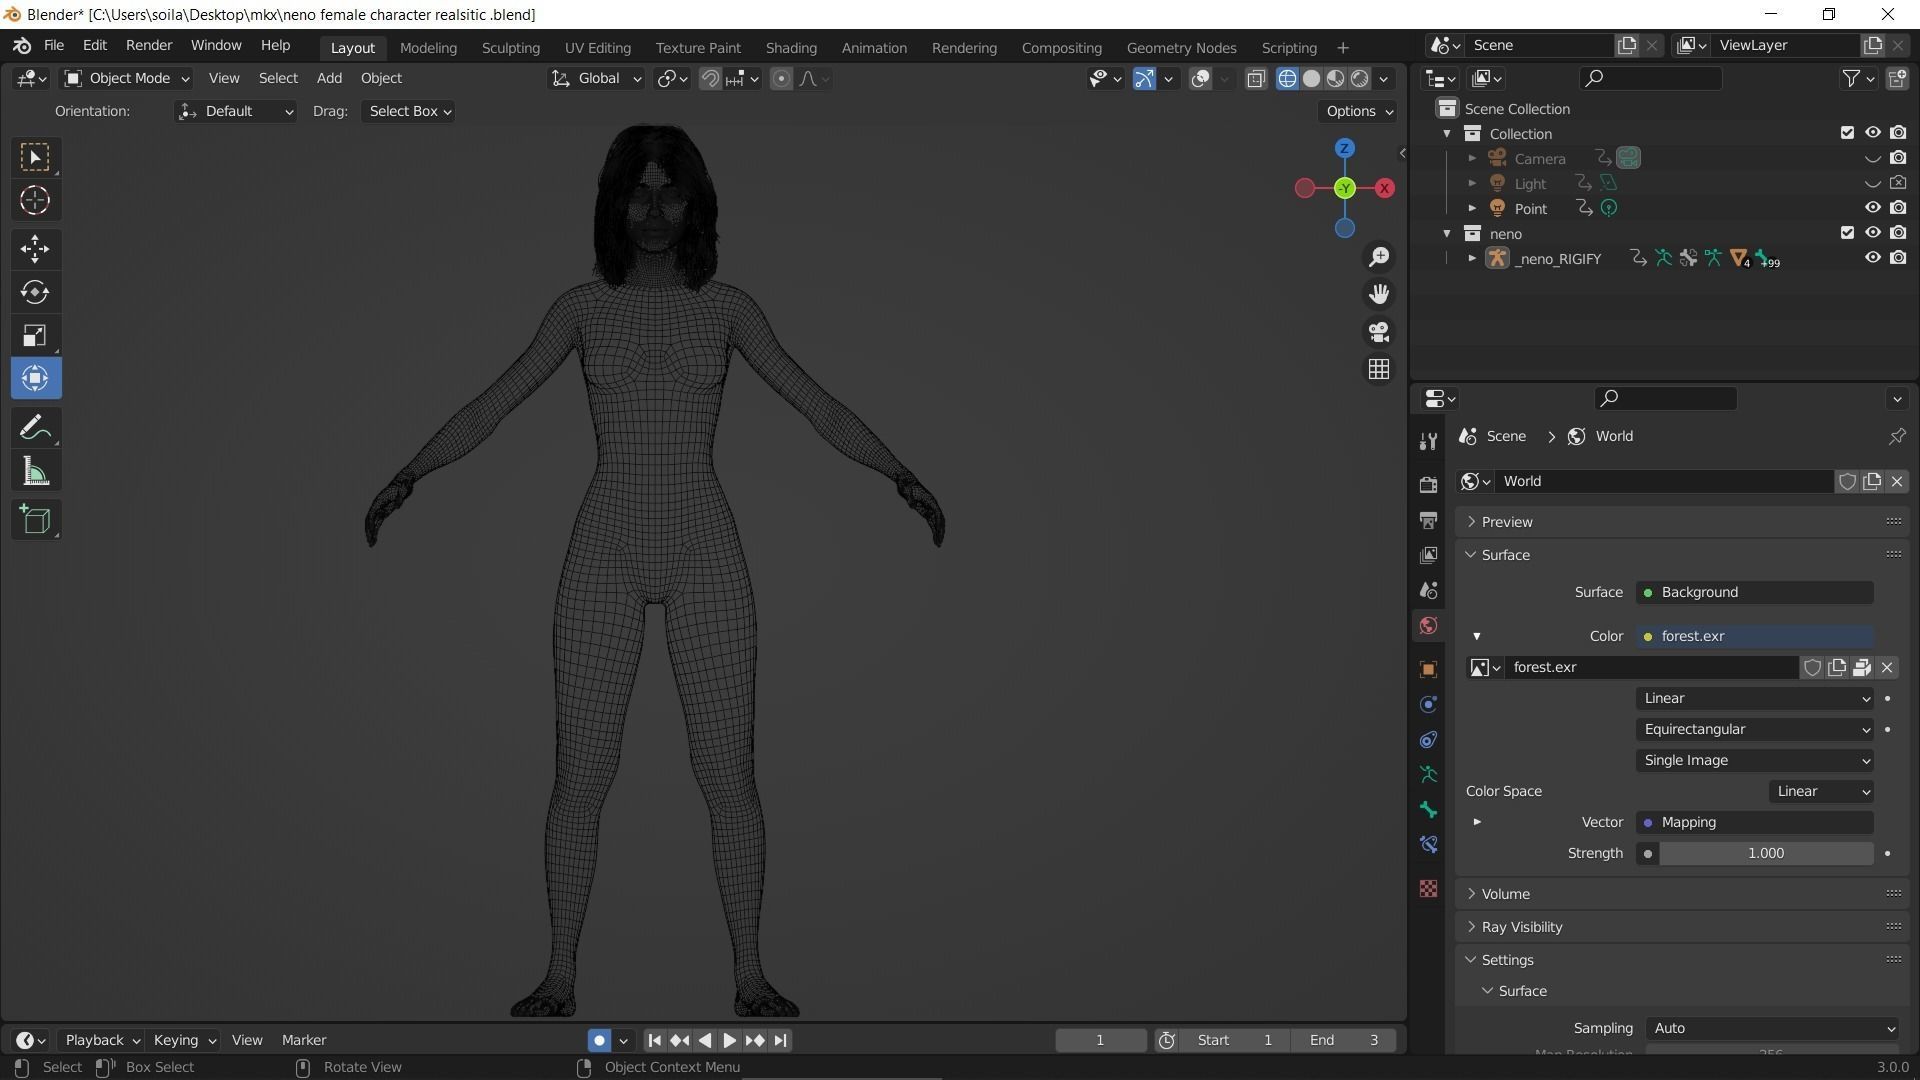
Task: Click the timeline play button
Action: (x=730, y=1040)
